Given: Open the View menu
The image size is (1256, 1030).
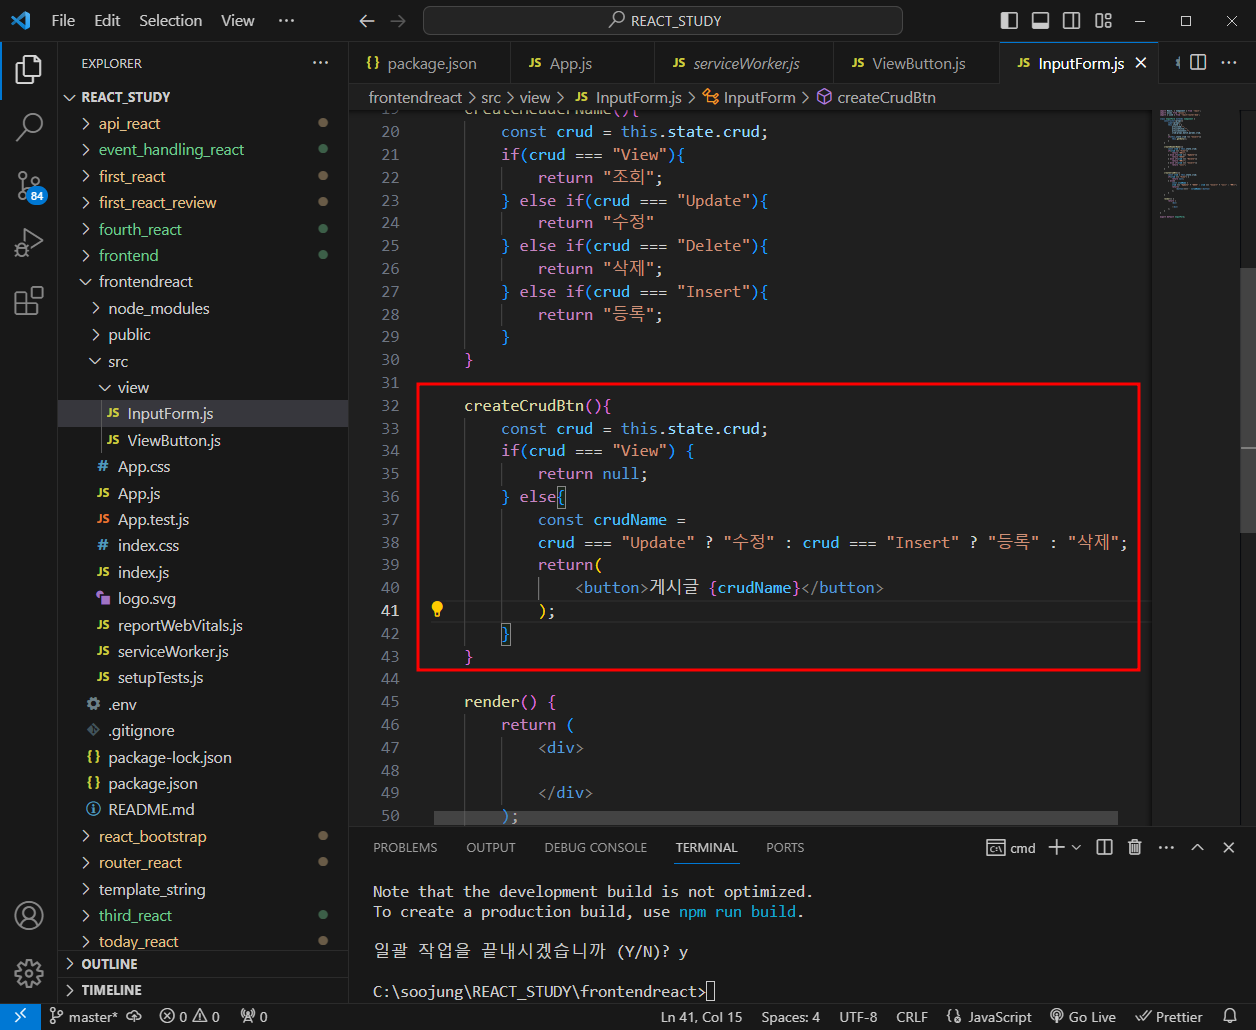Looking at the screenshot, I should click(238, 21).
